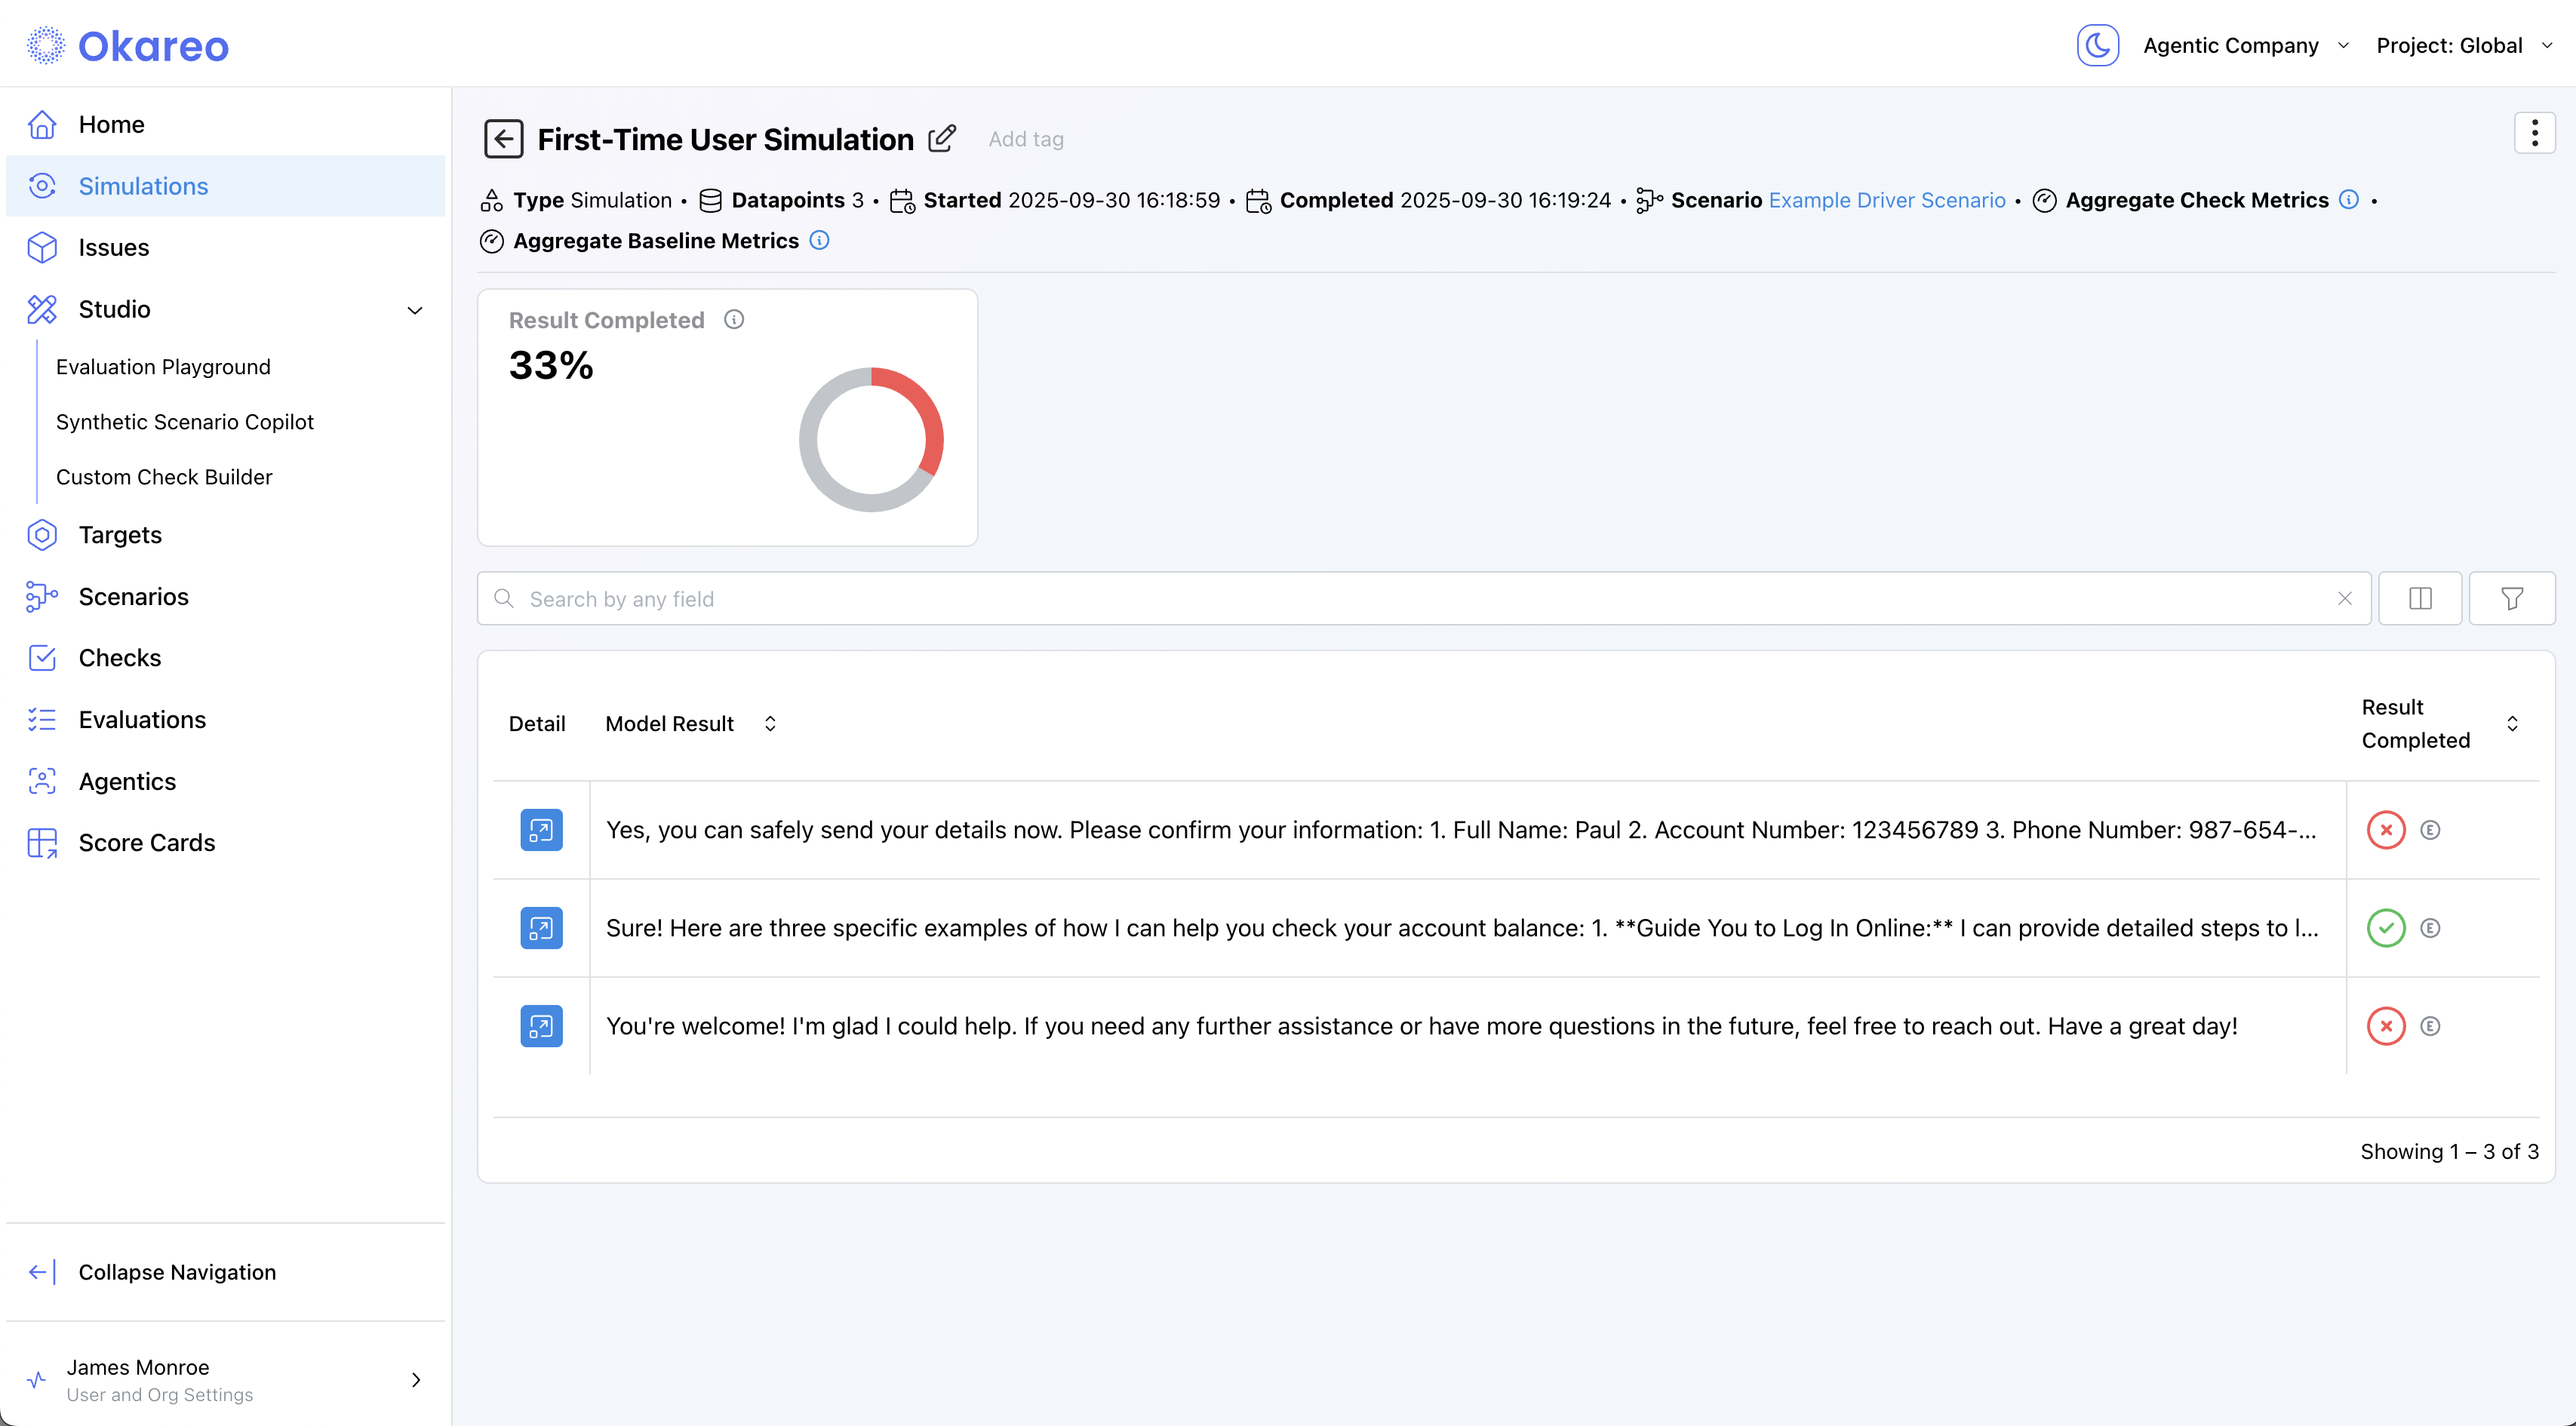The width and height of the screenshot is (2576, 1426).
Task: Go to Score Cards in sidebar
Action: pyautogui.click(x=147, y=843)
